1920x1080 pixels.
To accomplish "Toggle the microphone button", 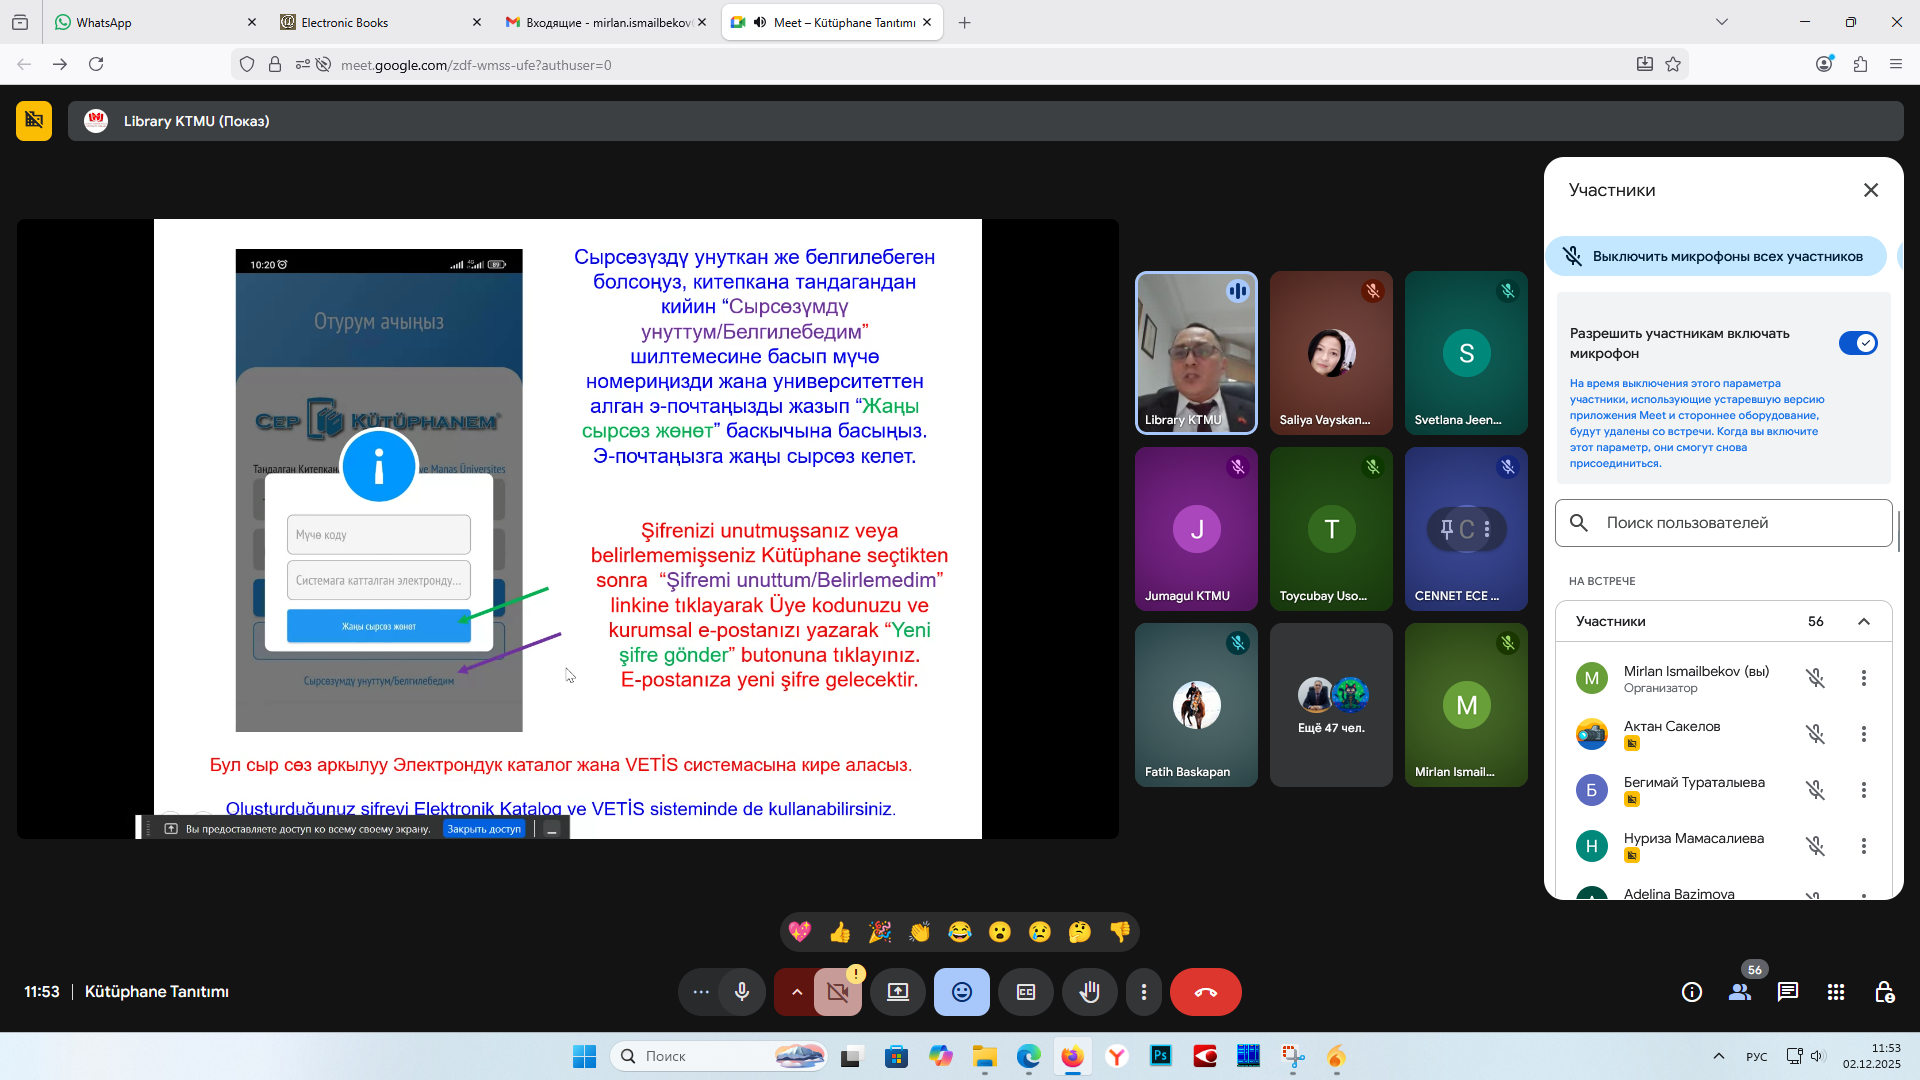I will 742,992.
